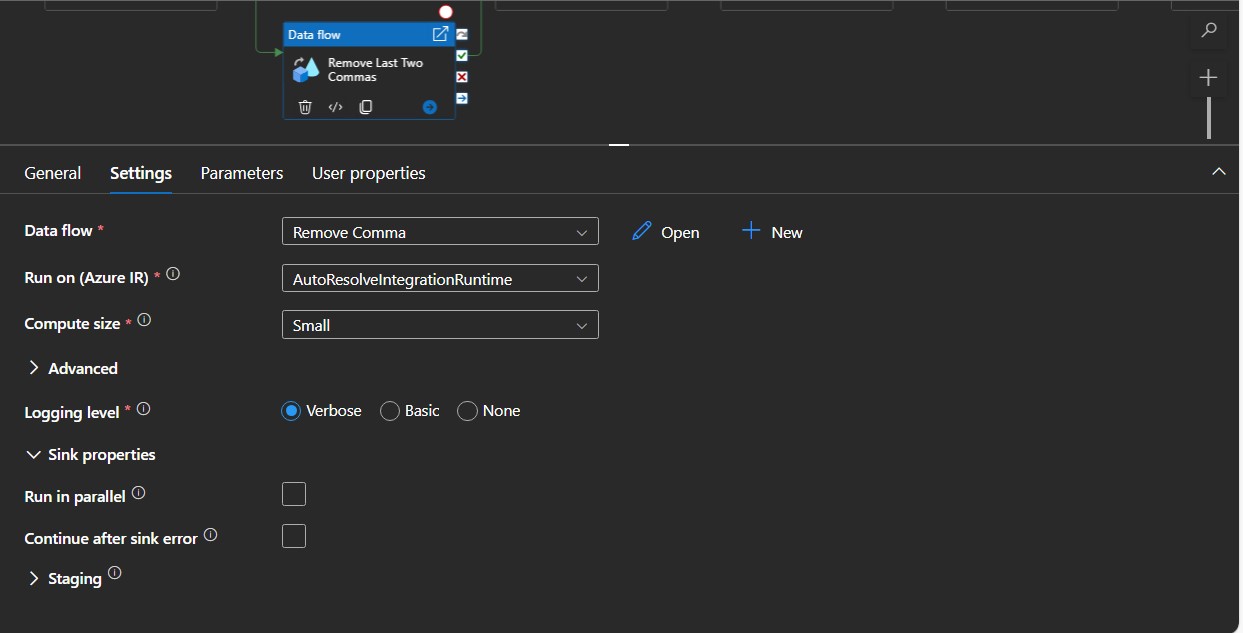Open Data flow dropdown Remove Comma

(x=440, y=231)
